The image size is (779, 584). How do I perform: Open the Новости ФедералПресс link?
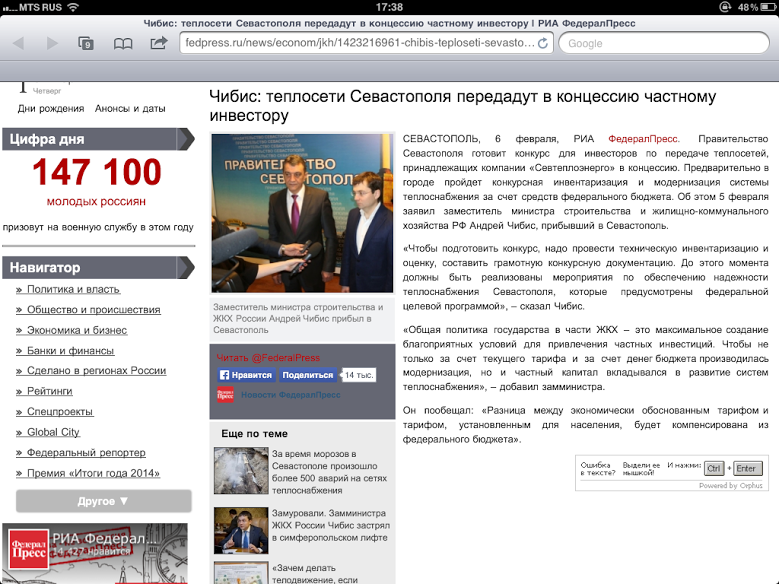point(291,395)
